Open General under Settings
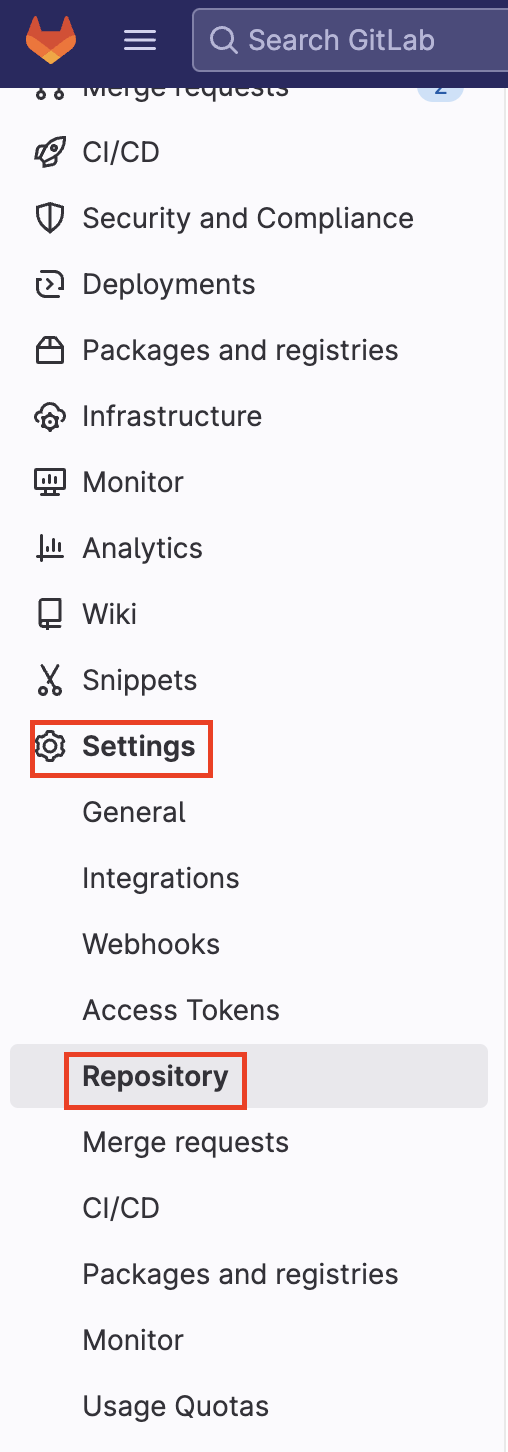The height and width of the screenshot is (1452, 508). (x=134, y=812)
